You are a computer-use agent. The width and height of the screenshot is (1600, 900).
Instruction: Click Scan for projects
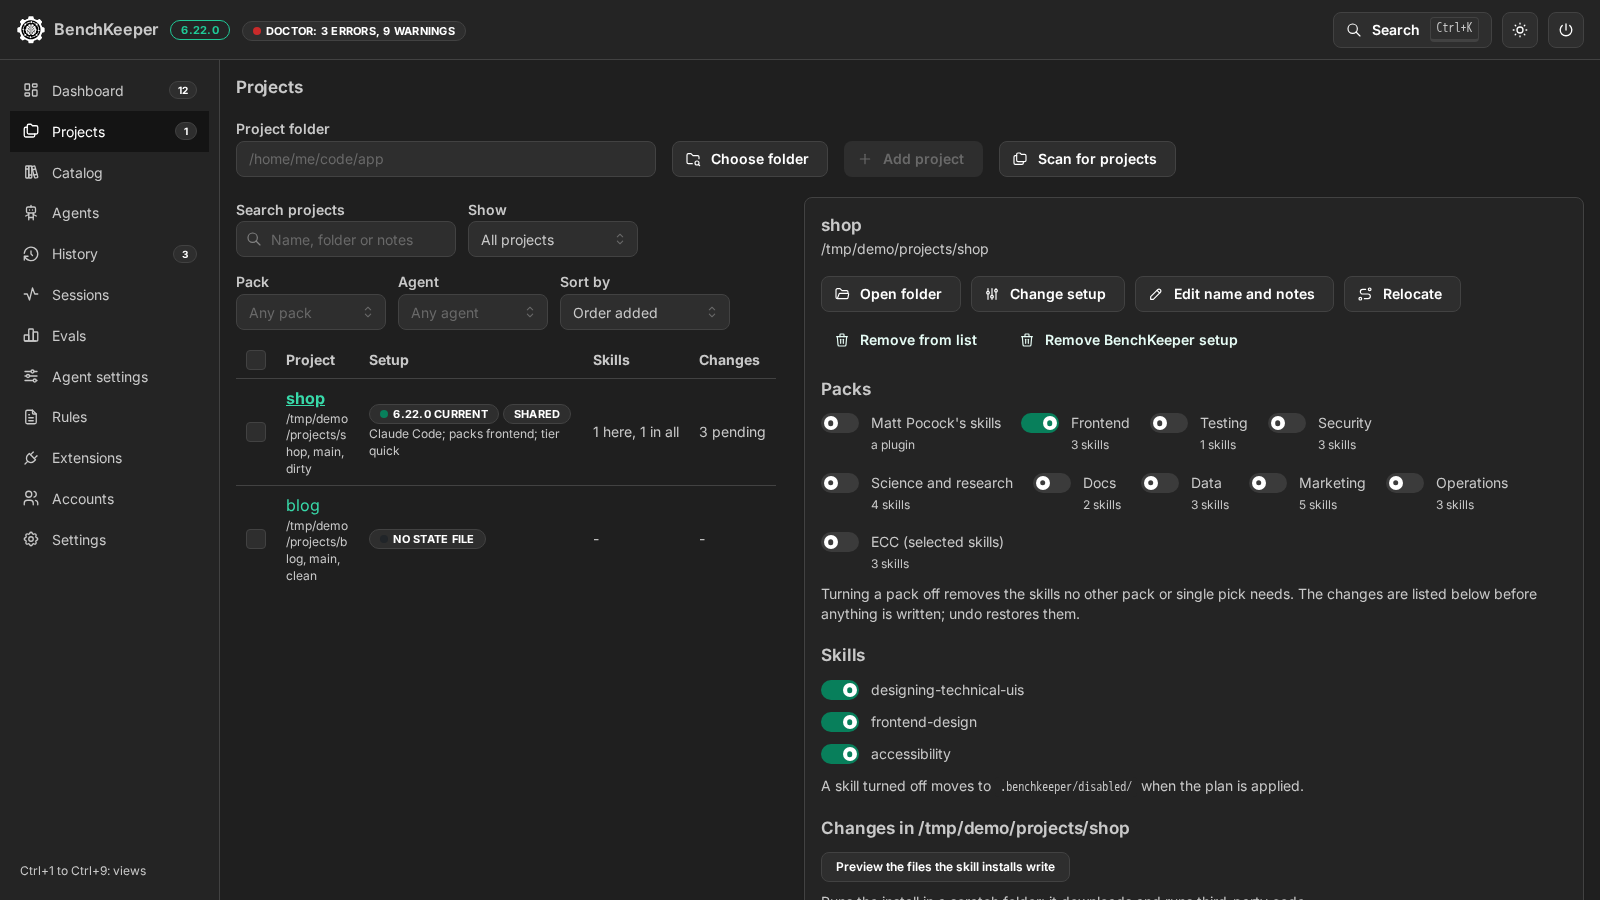pyautogui.click(x=1087, y=159)
